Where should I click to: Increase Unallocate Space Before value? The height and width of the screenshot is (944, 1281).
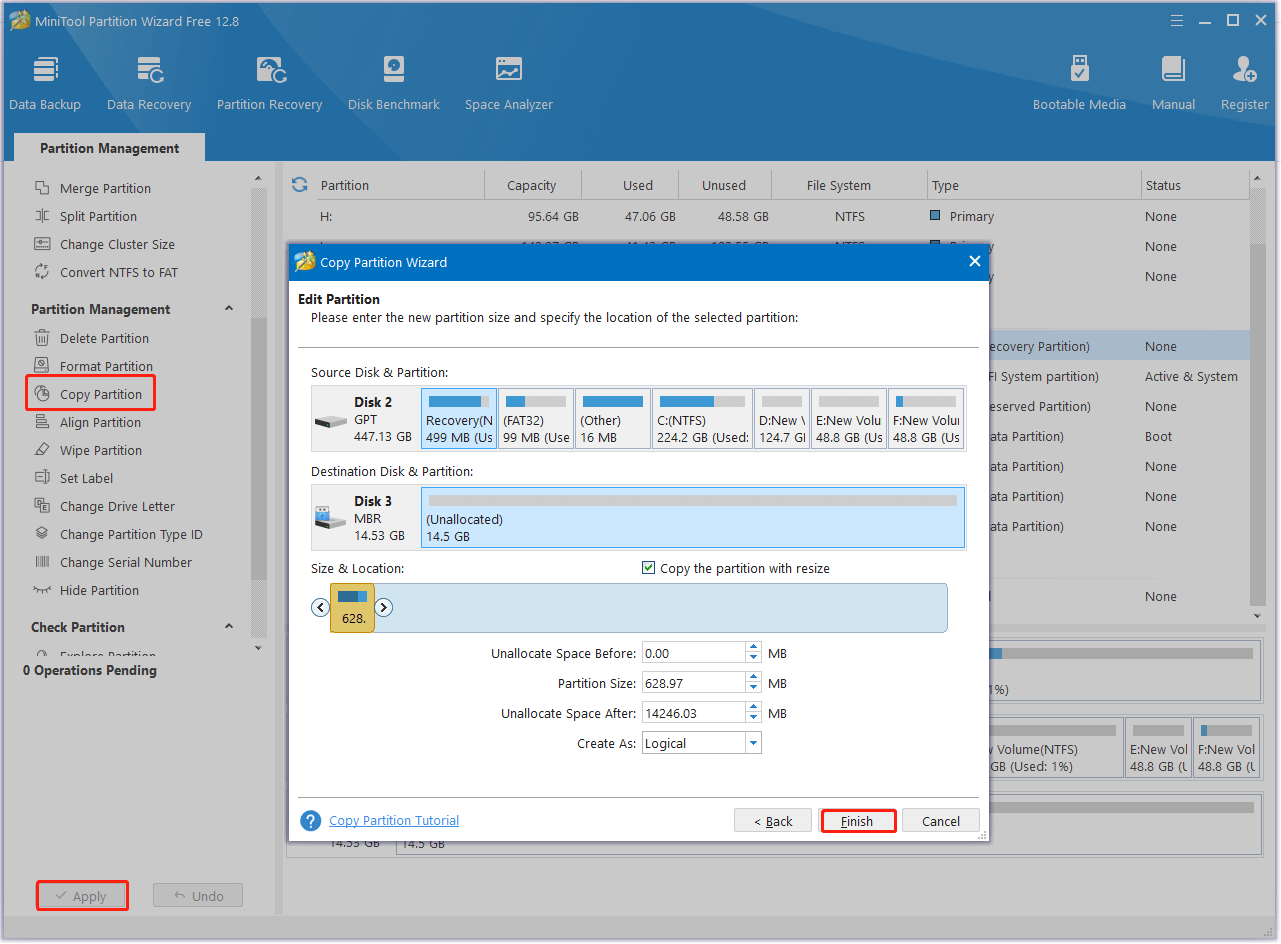point(753,648)
